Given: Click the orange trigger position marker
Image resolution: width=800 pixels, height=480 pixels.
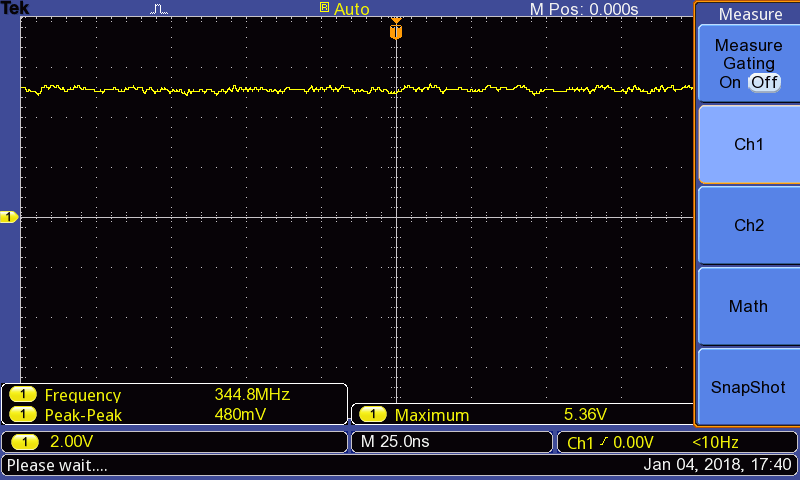Looking at the screenshot, I should pos(396,30).
